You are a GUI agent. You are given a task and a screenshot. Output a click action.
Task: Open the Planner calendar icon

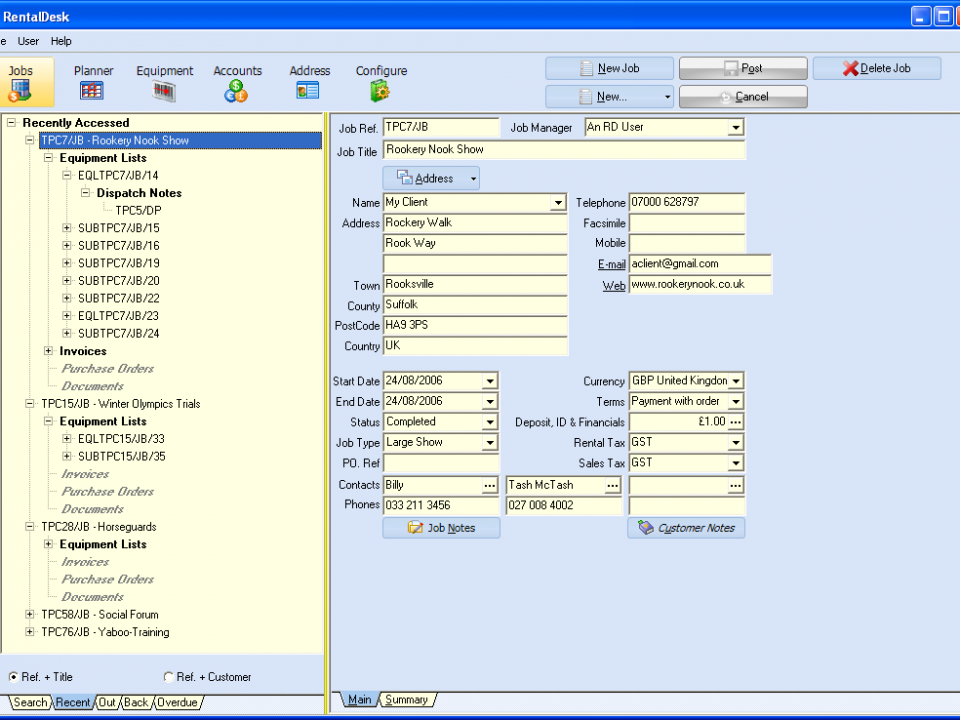click(x=92, y=90)
